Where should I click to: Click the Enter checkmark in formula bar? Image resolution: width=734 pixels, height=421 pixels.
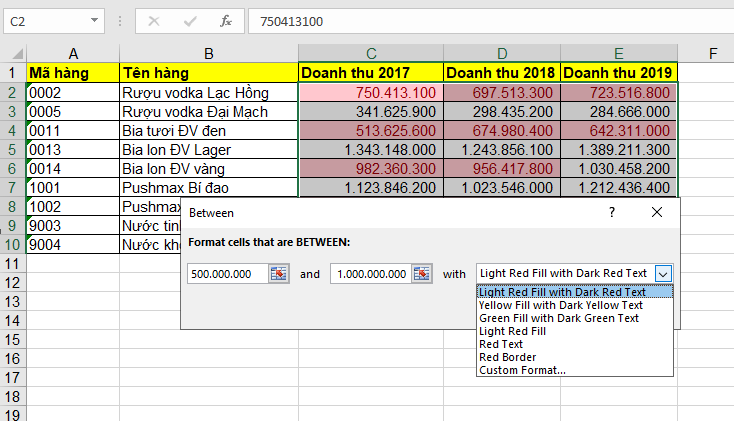[189, 20]
